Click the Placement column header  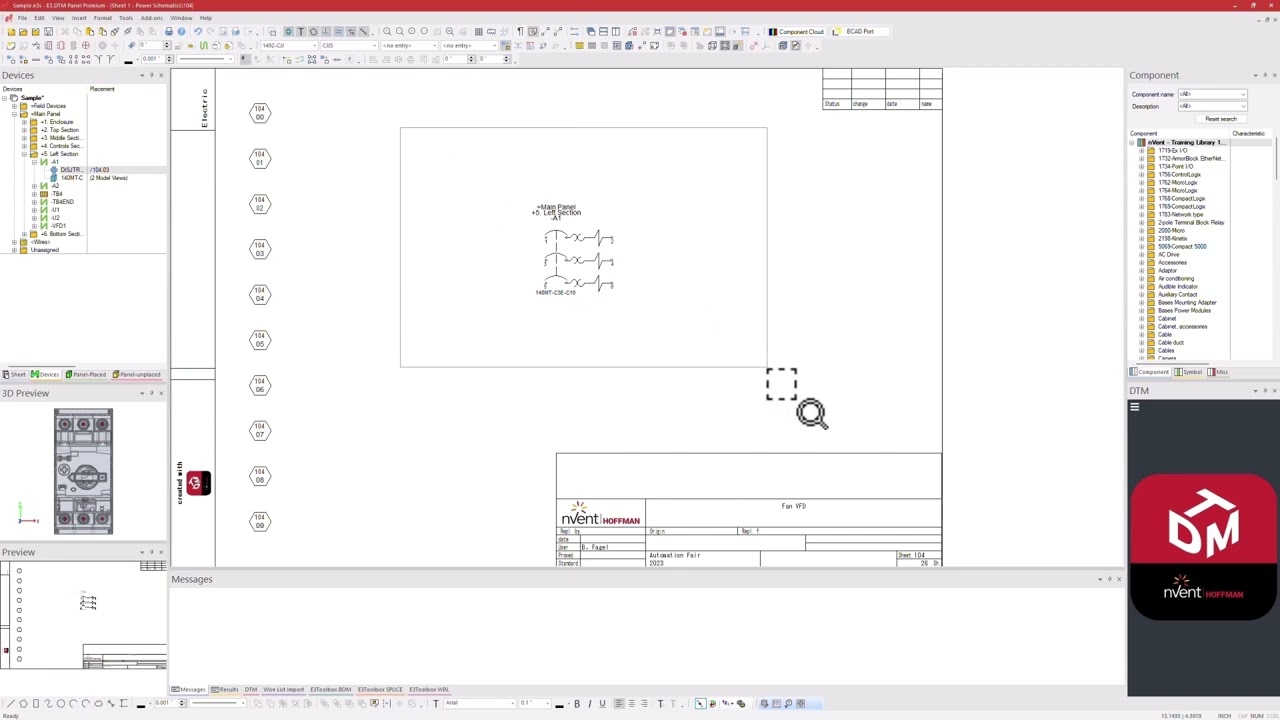102,89
